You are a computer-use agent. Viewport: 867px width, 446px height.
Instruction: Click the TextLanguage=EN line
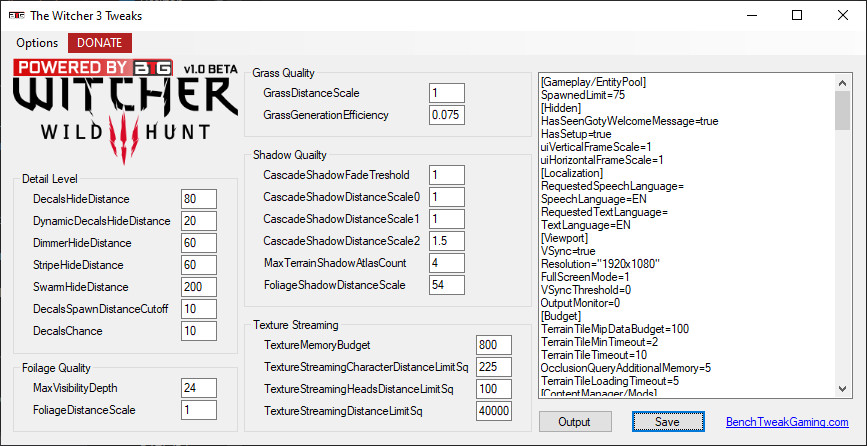(x=586, y=225)
